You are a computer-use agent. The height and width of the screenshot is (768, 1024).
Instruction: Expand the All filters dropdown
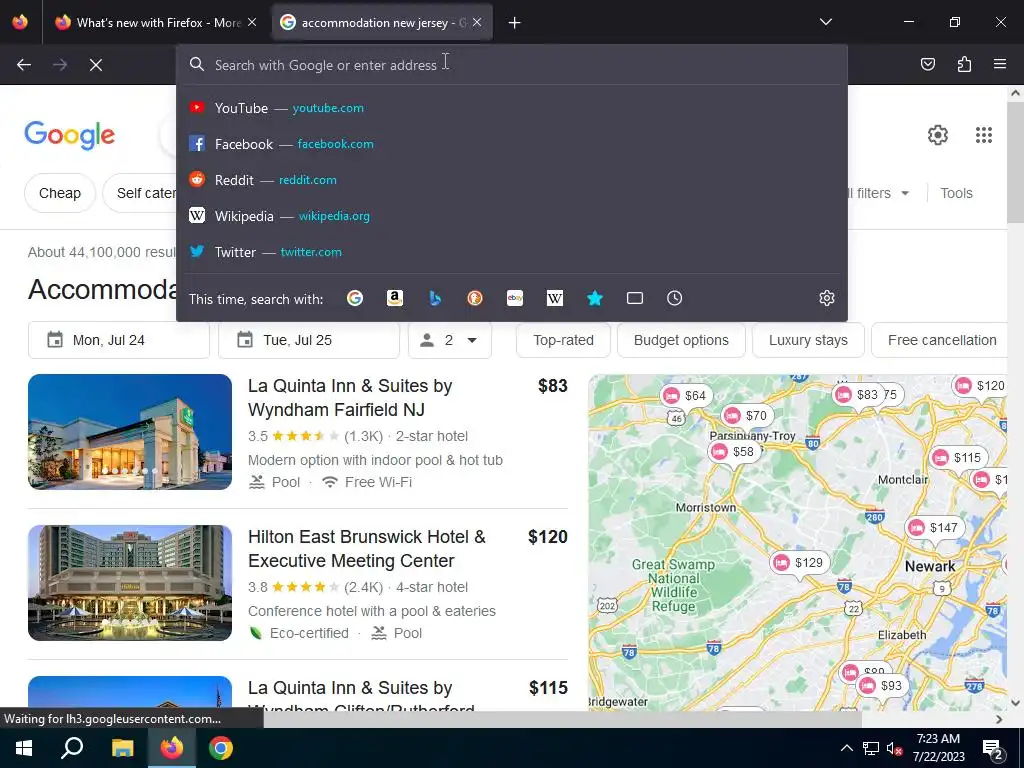[x=877, y=193]
